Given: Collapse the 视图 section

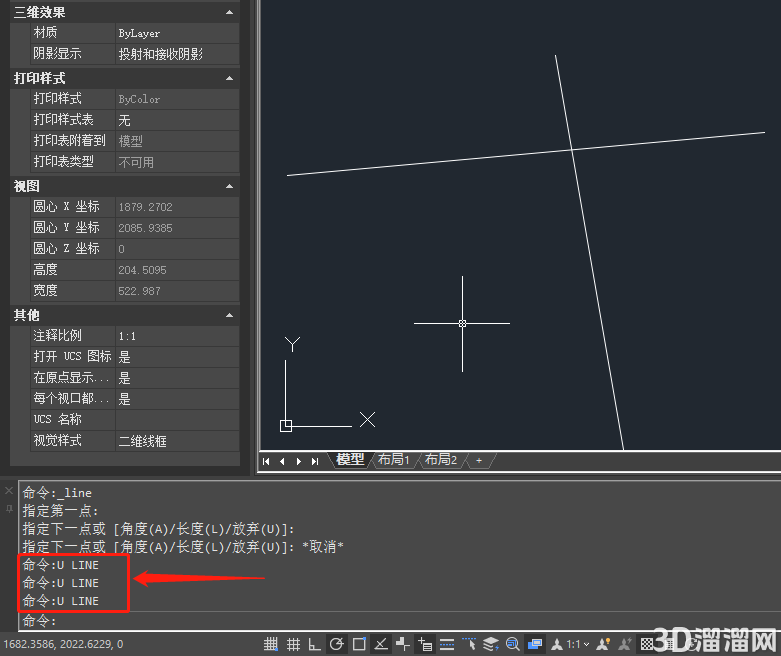Looking at the screenshot, I should 229,186.
